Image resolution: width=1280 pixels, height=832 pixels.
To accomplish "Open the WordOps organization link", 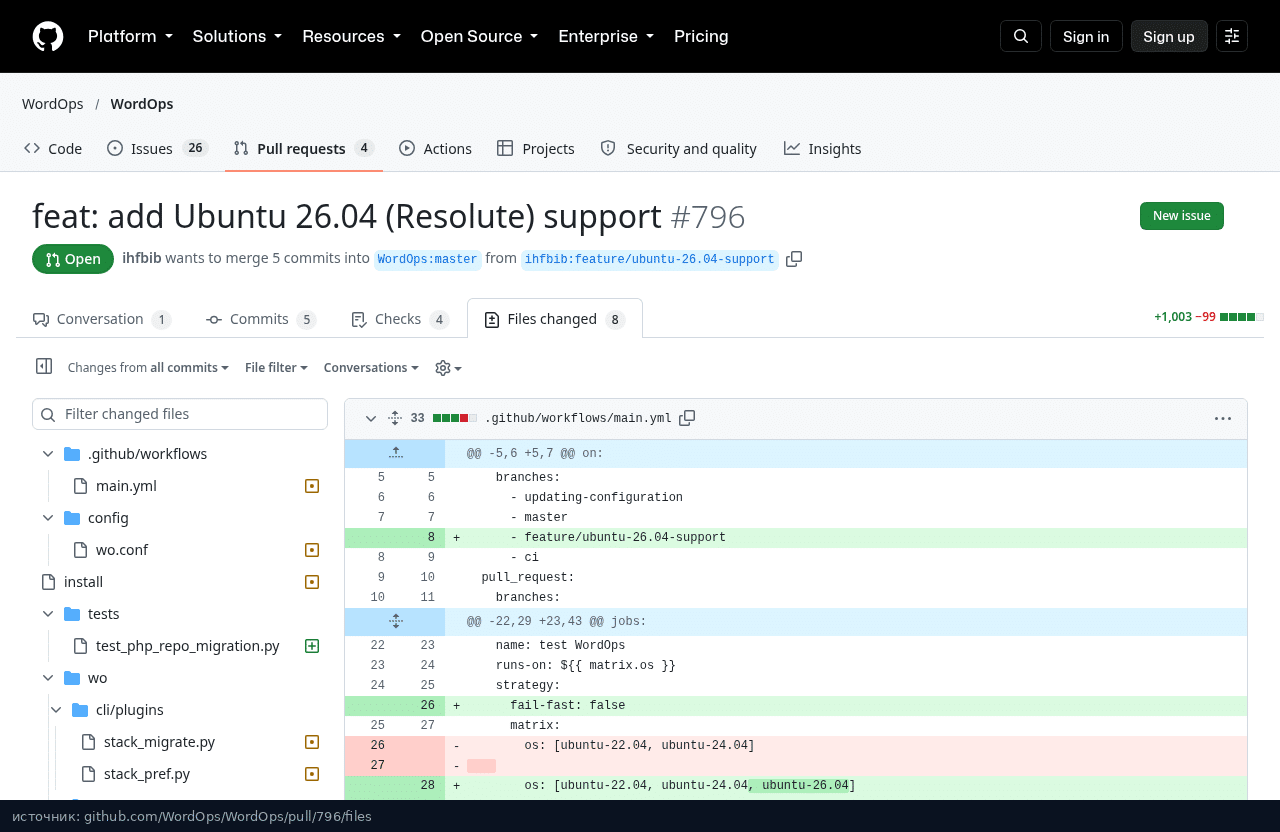I will click(53, 104).
